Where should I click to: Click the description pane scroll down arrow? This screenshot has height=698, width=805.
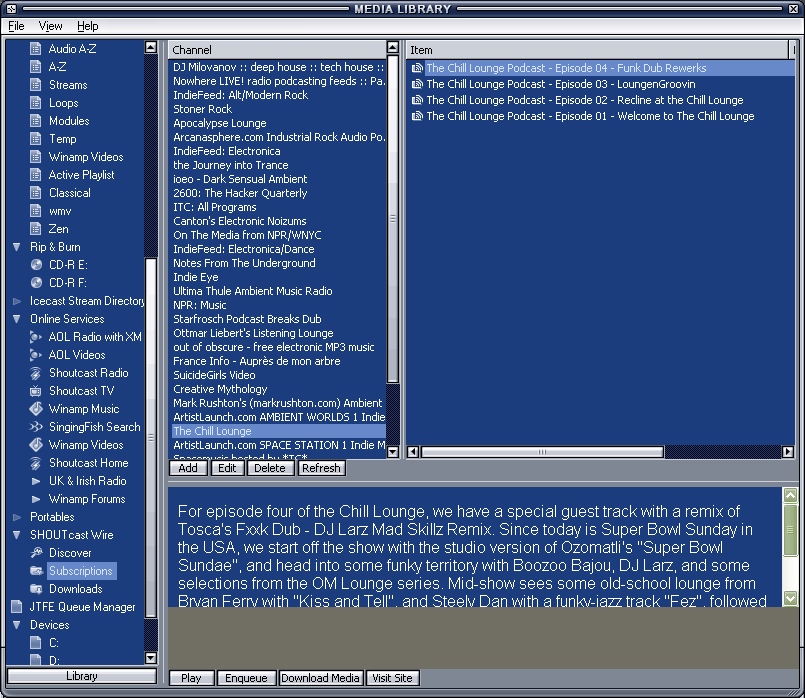pyautogui.click(x=790, y=598)
